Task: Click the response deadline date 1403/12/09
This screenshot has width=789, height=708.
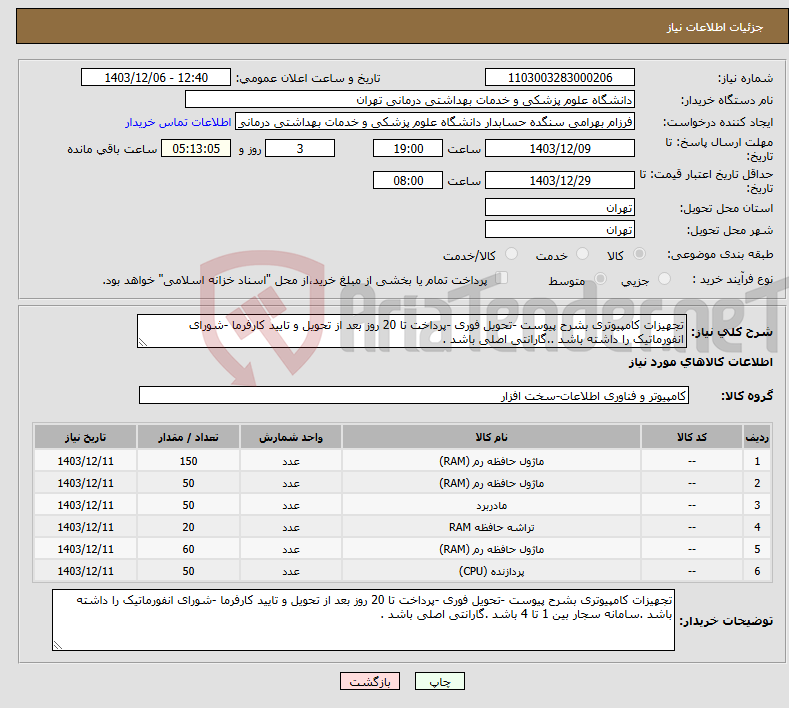Action: (560, 148)
